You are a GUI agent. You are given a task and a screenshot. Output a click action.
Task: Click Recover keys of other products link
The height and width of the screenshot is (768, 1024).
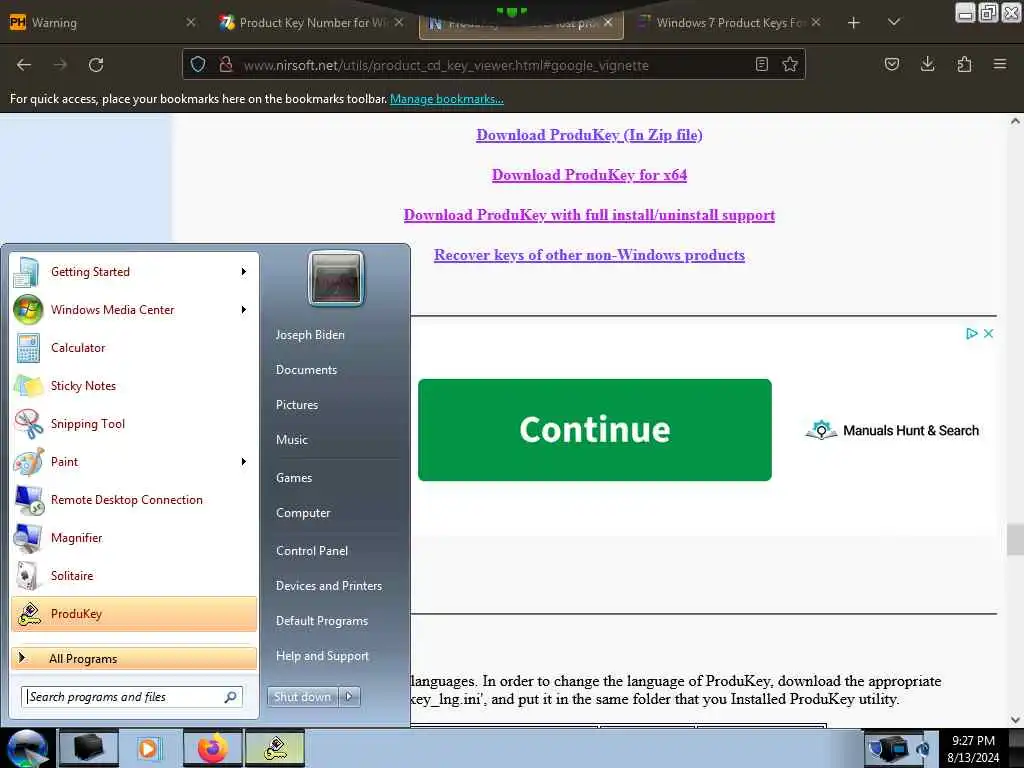coord(589,255)
